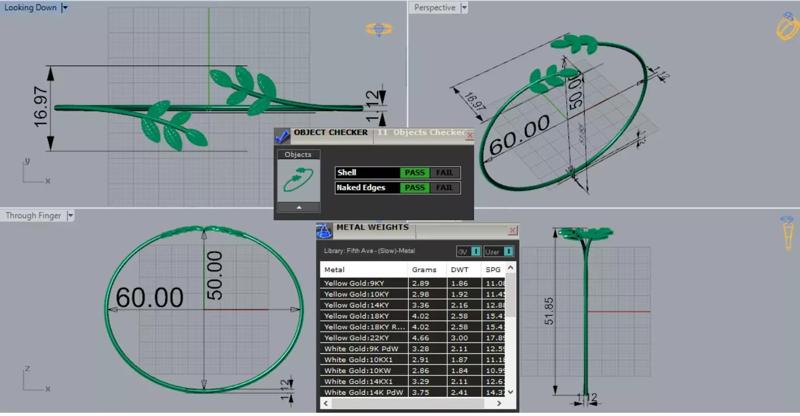Select the White Gold:14KX1 row

[413, 381]
